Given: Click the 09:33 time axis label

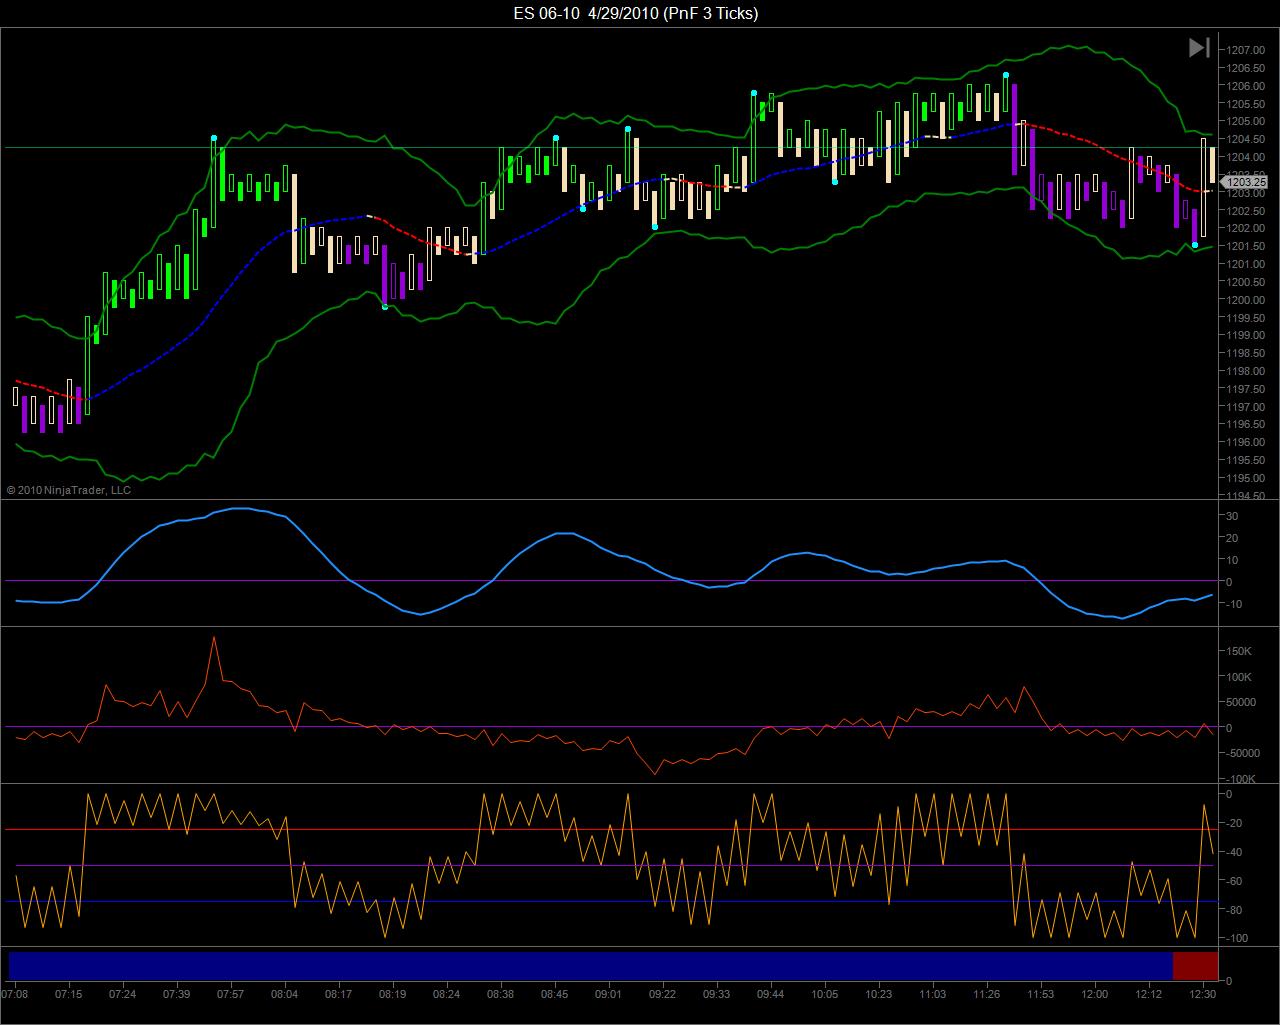Looking at the screenshot, I should tap(717, 994).
